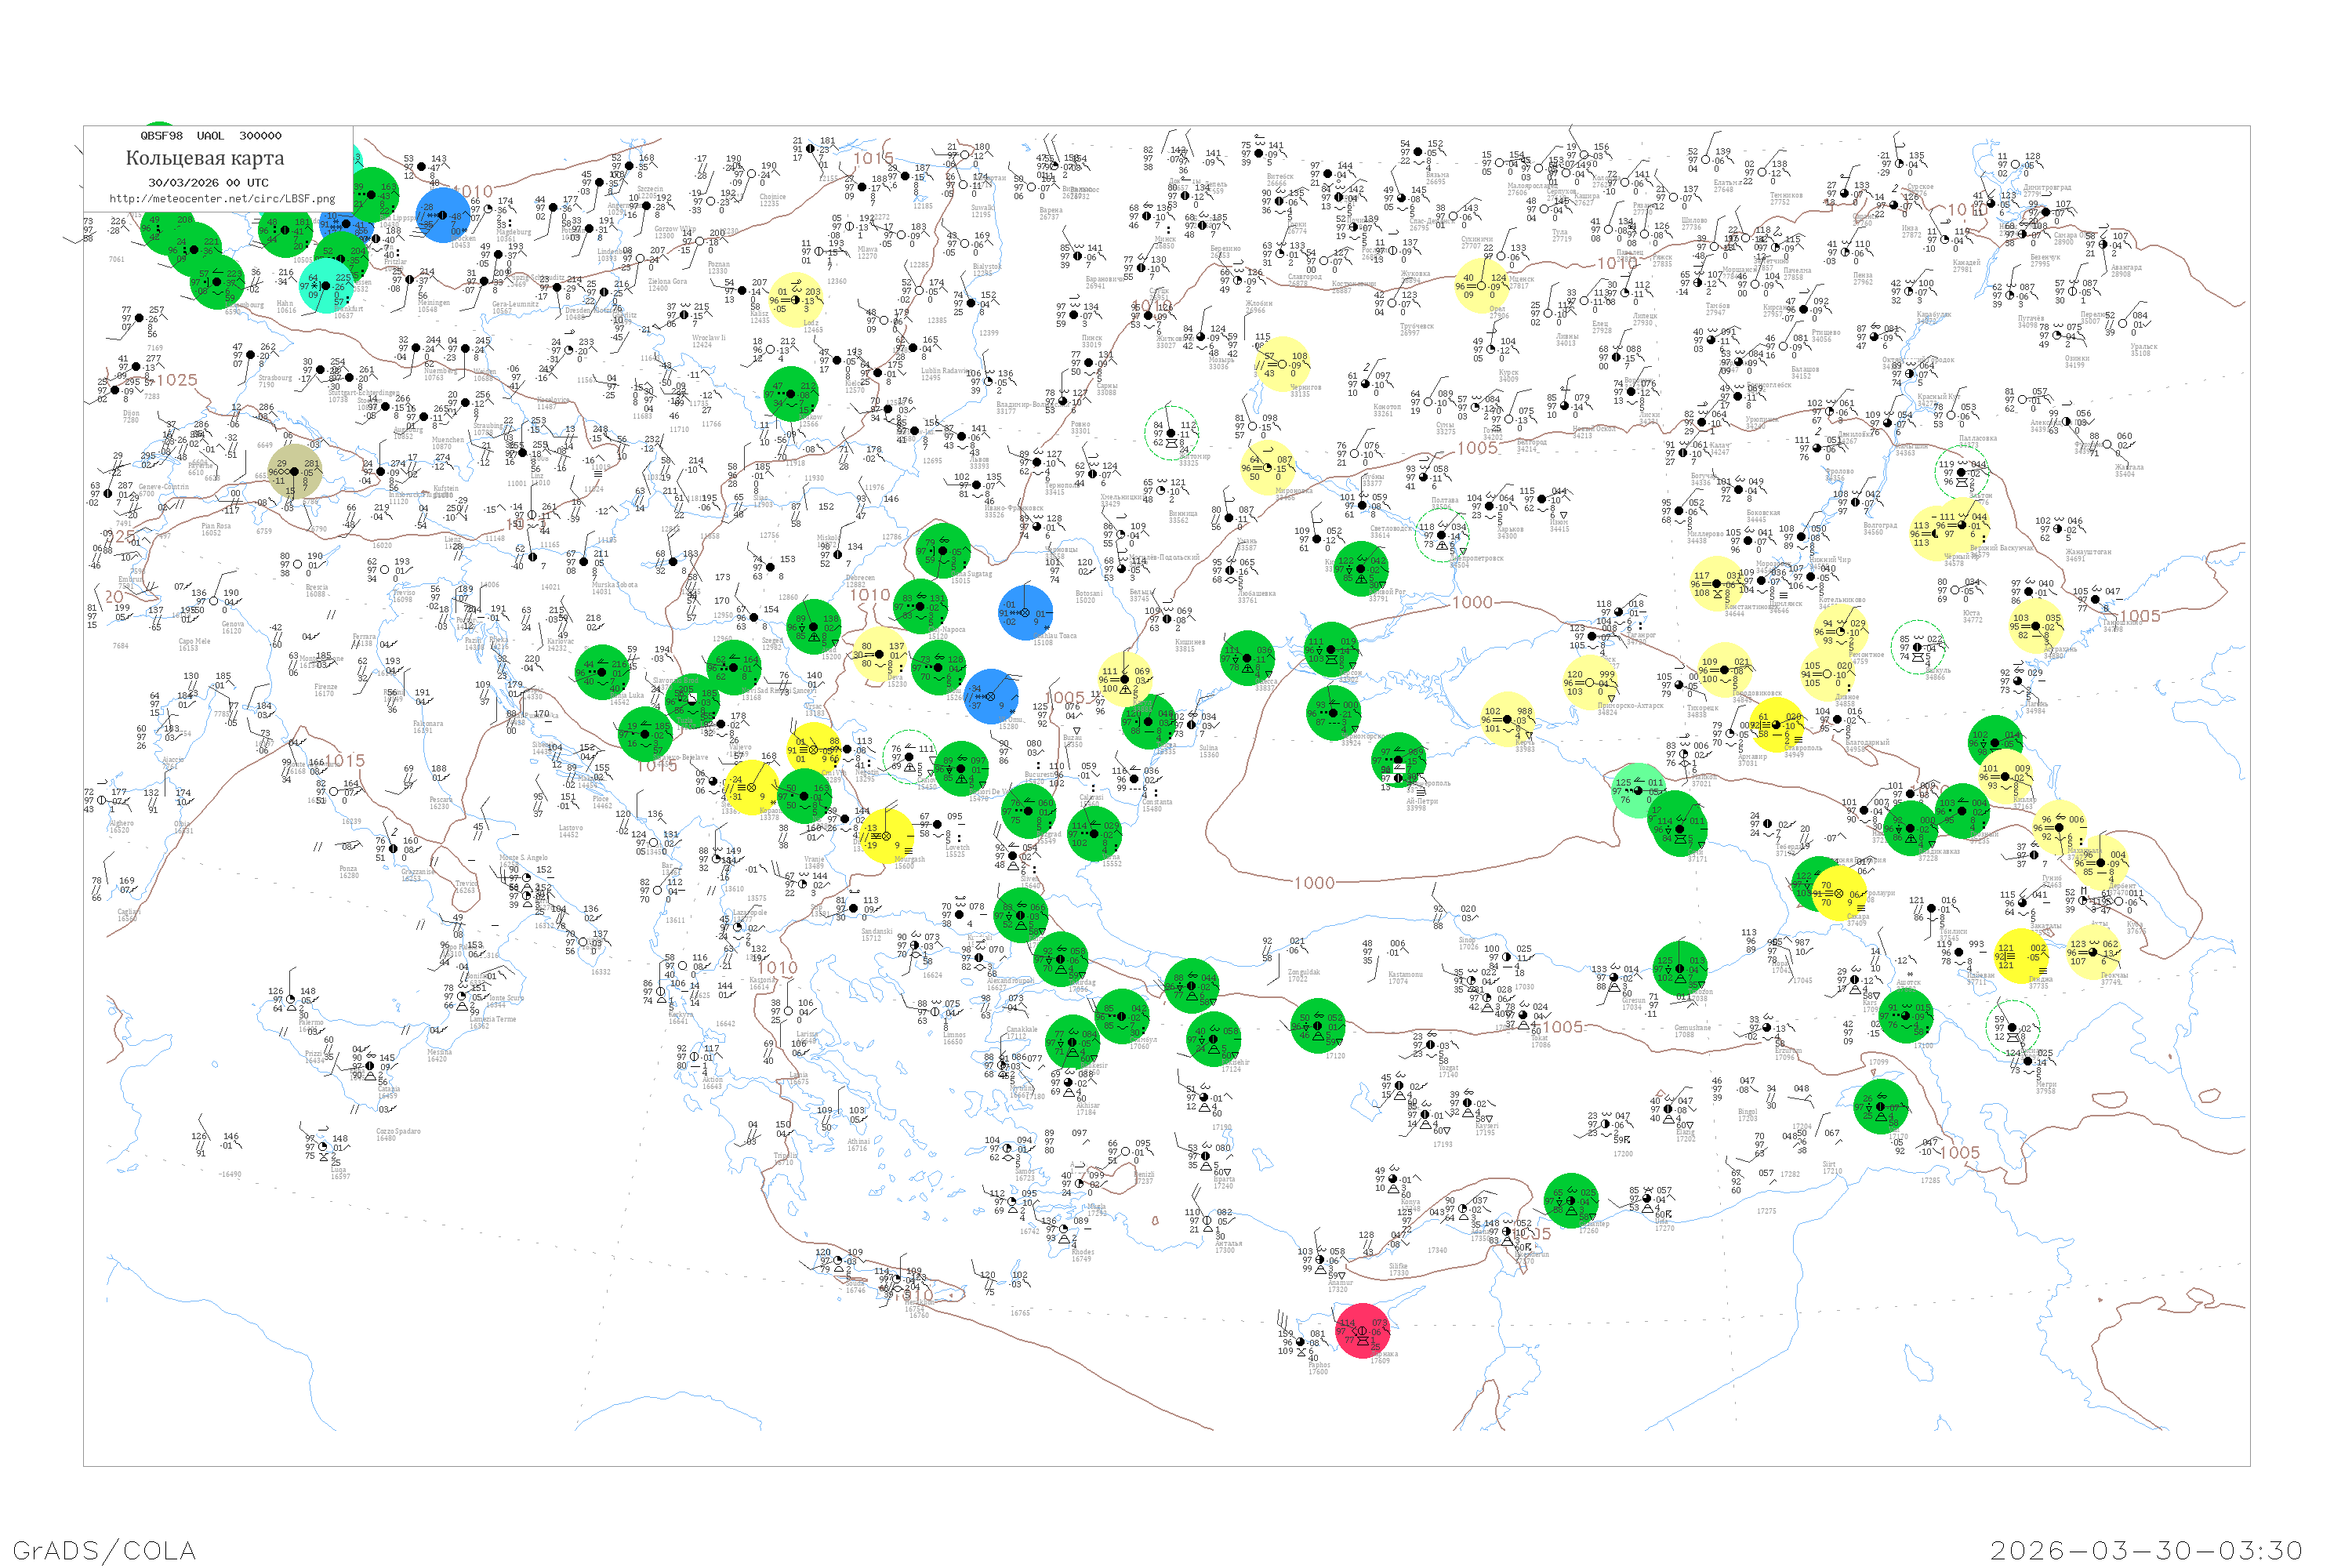2352x1568 pixels.
Task: Select the blue circle at Ceahlau Toaca
Action: point(1025,613)
